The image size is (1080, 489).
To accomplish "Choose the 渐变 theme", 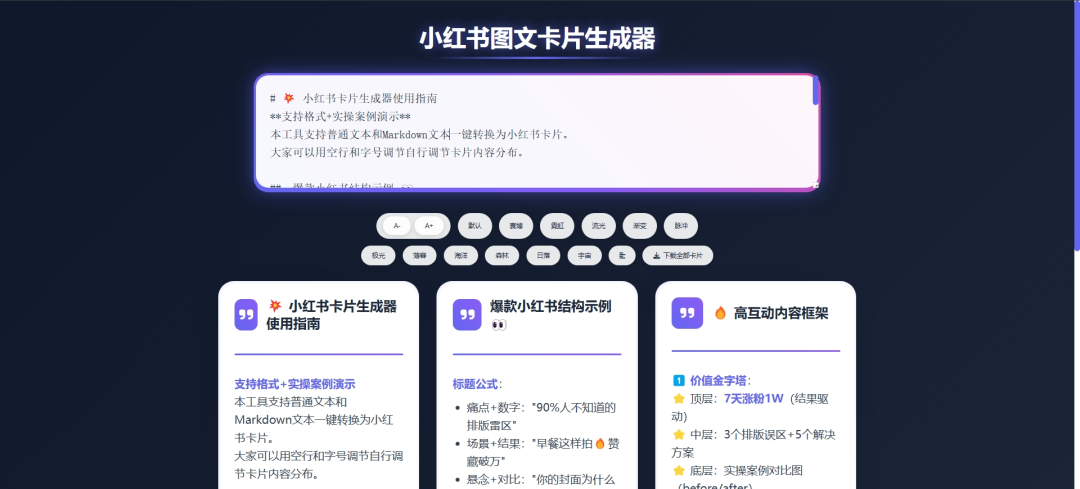I will pos(640,226).
